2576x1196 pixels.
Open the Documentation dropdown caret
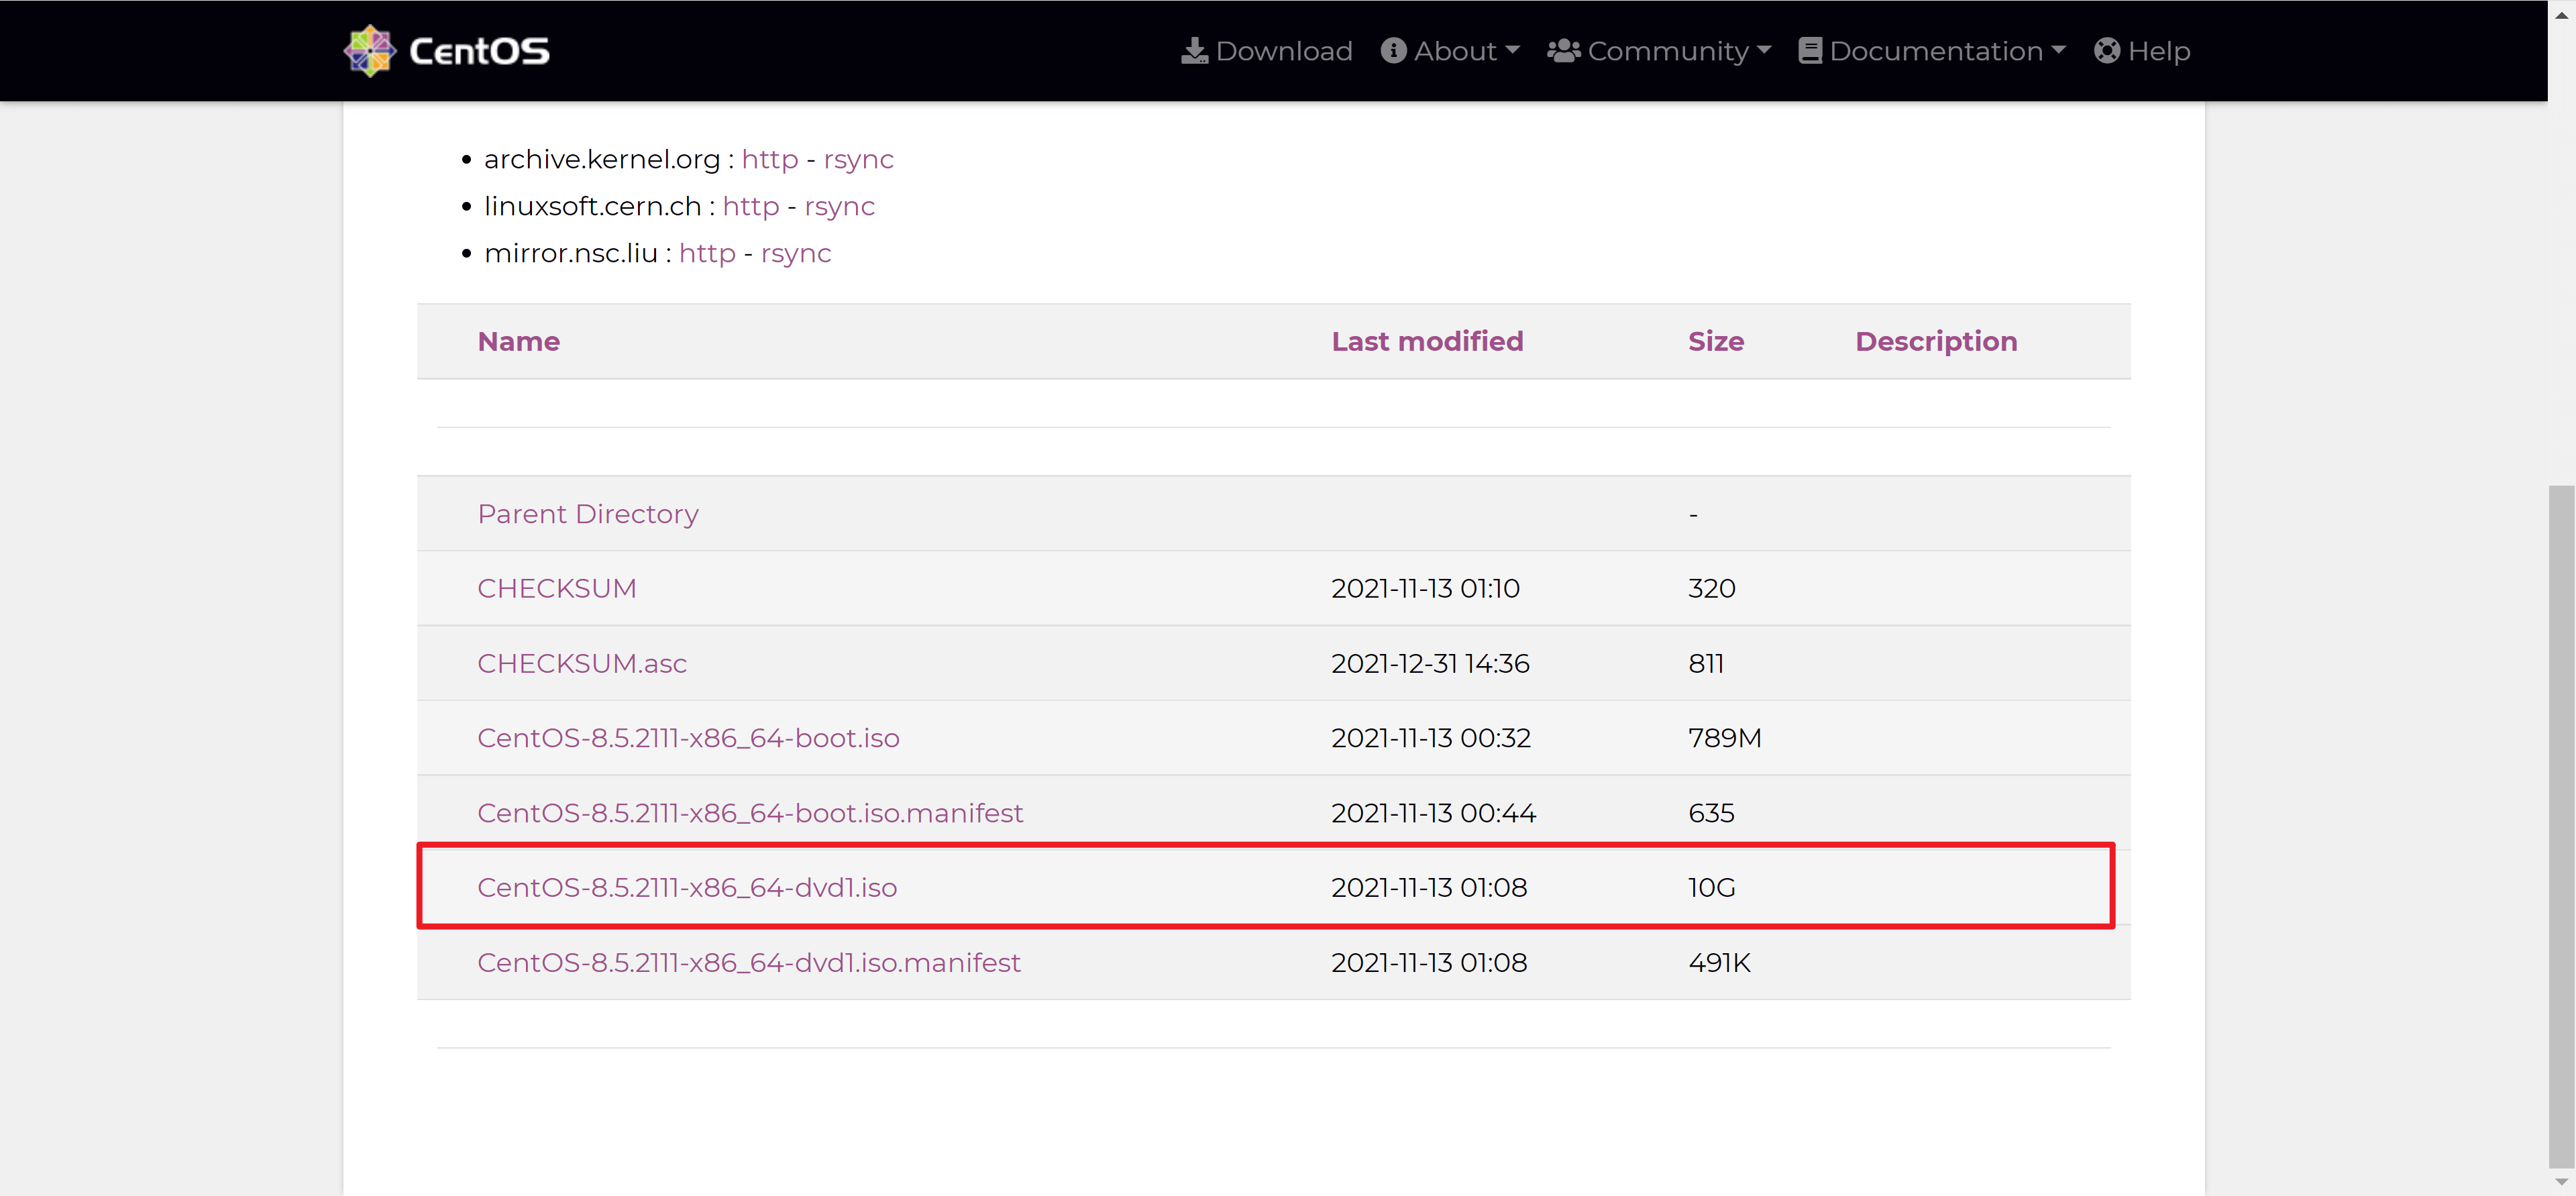pos(2058,50)
